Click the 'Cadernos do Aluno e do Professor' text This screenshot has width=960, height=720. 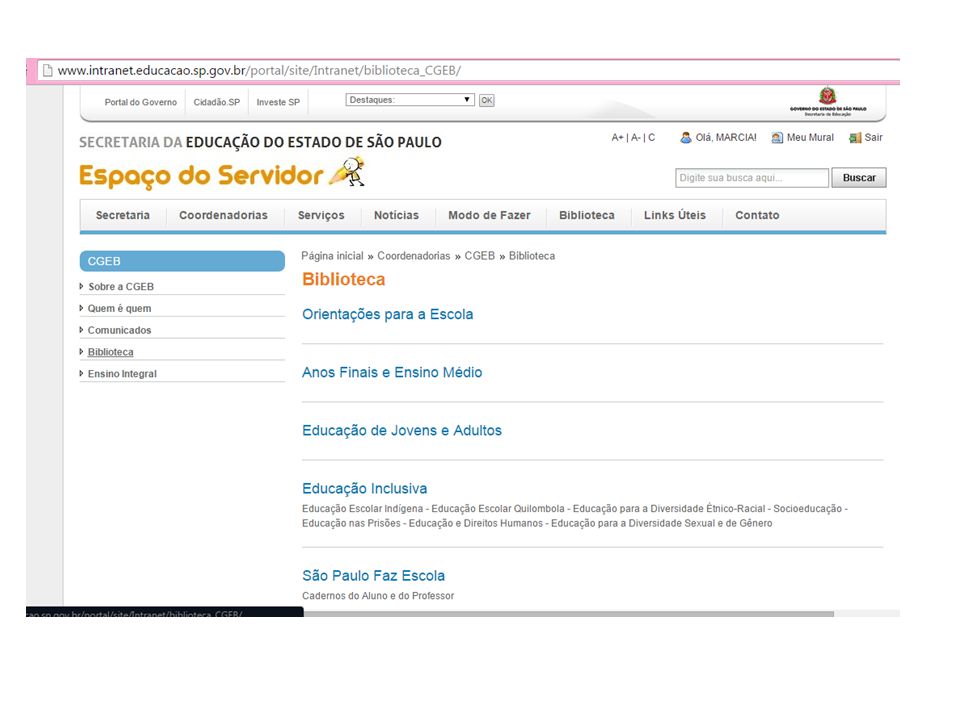(378, 596)
